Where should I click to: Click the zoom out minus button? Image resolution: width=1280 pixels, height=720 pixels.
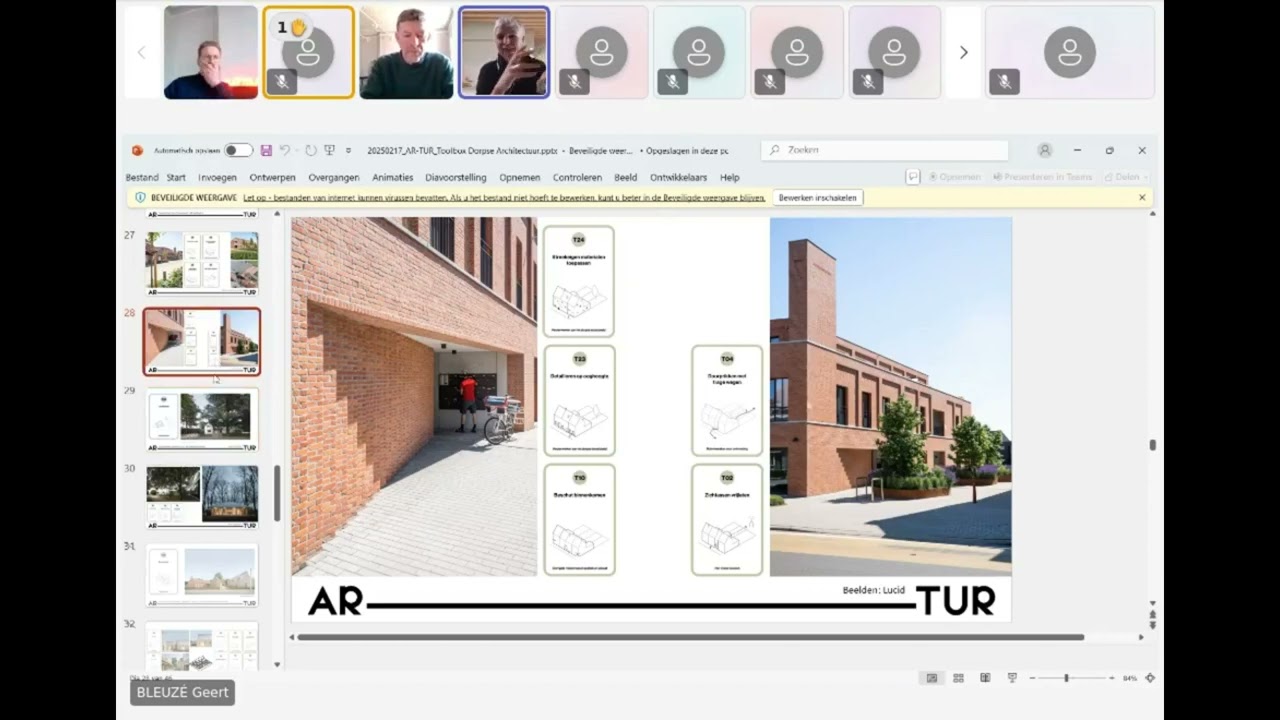coord(1033,678)
